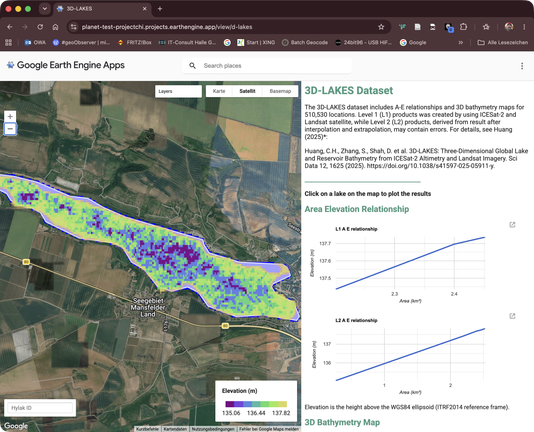Click the Nutzungsbedingungen link on map
The height and width of the screenshot is (432, 534).
click(x=213, y=429)
